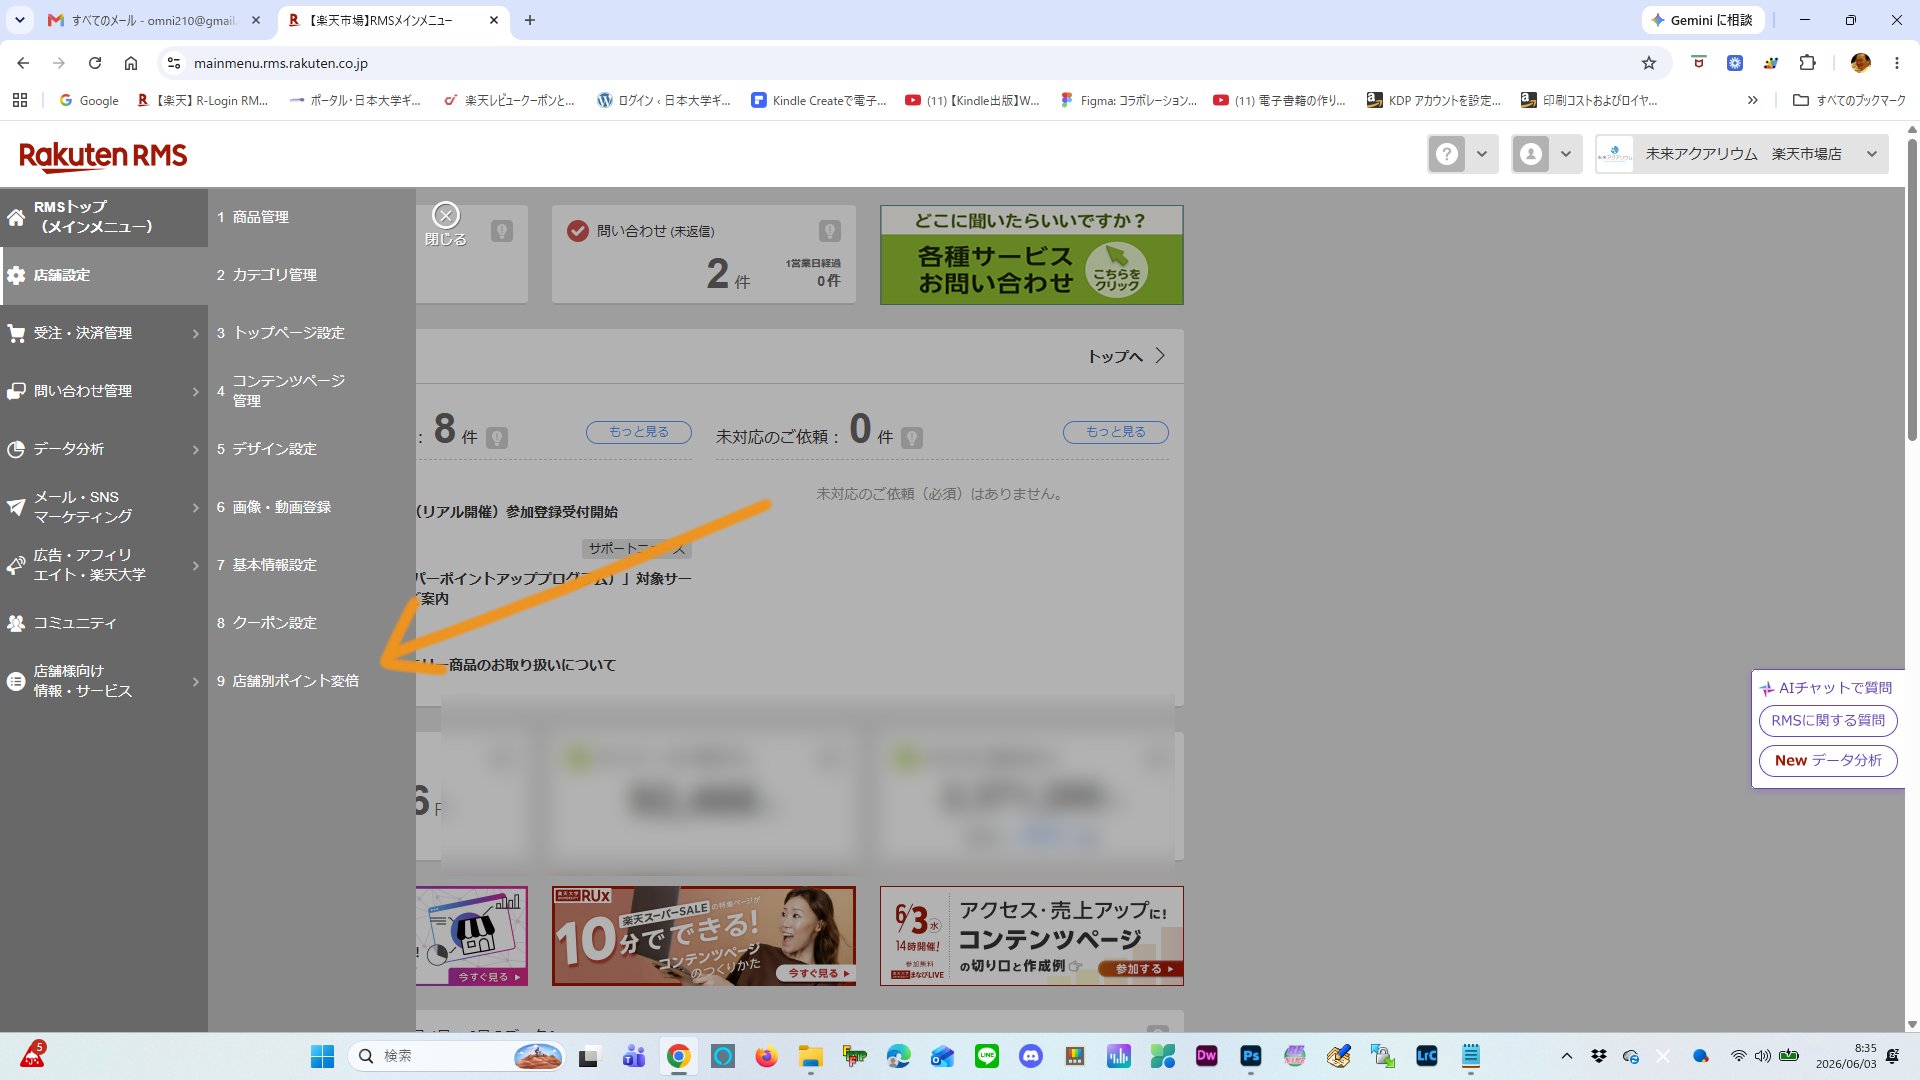Open the Kindle Createで電子... bookmark
The image size is (1920, 1080).
pyautogui.click(x=819, y=100)
